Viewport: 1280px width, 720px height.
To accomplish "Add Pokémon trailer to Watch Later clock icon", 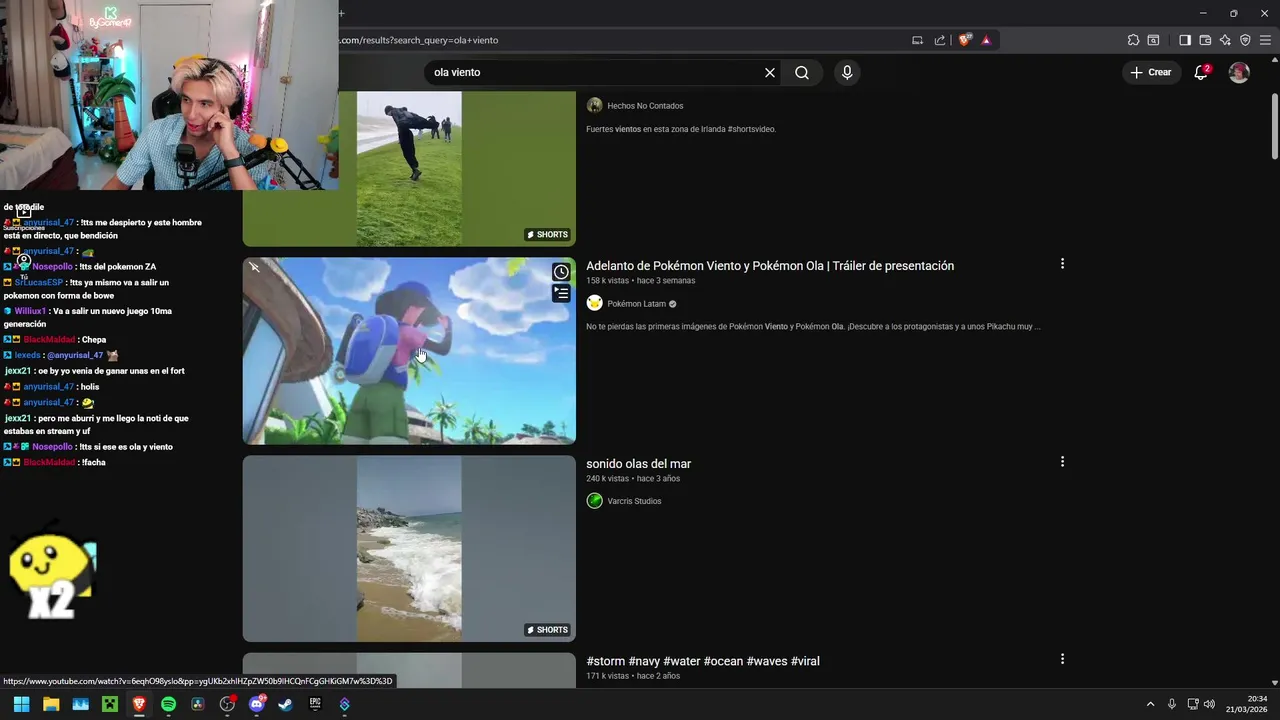I will [x=561, y=272].
